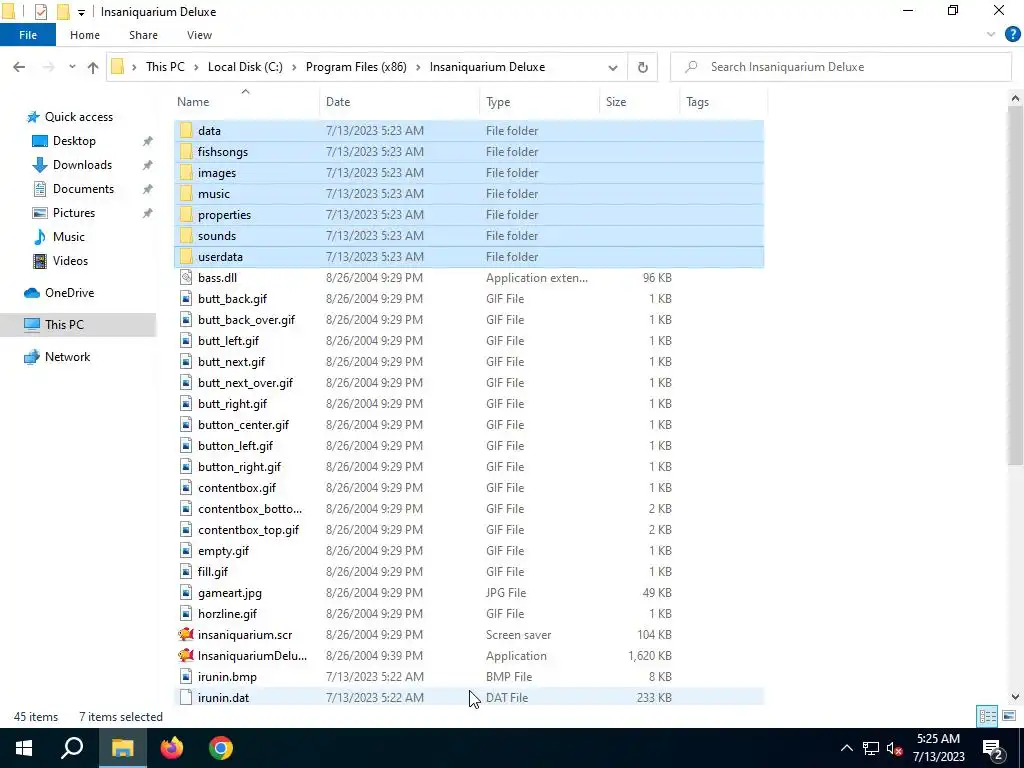1024x768 pixels.
Task: Sort by the Size column header
Action: [x=640, y=102]
